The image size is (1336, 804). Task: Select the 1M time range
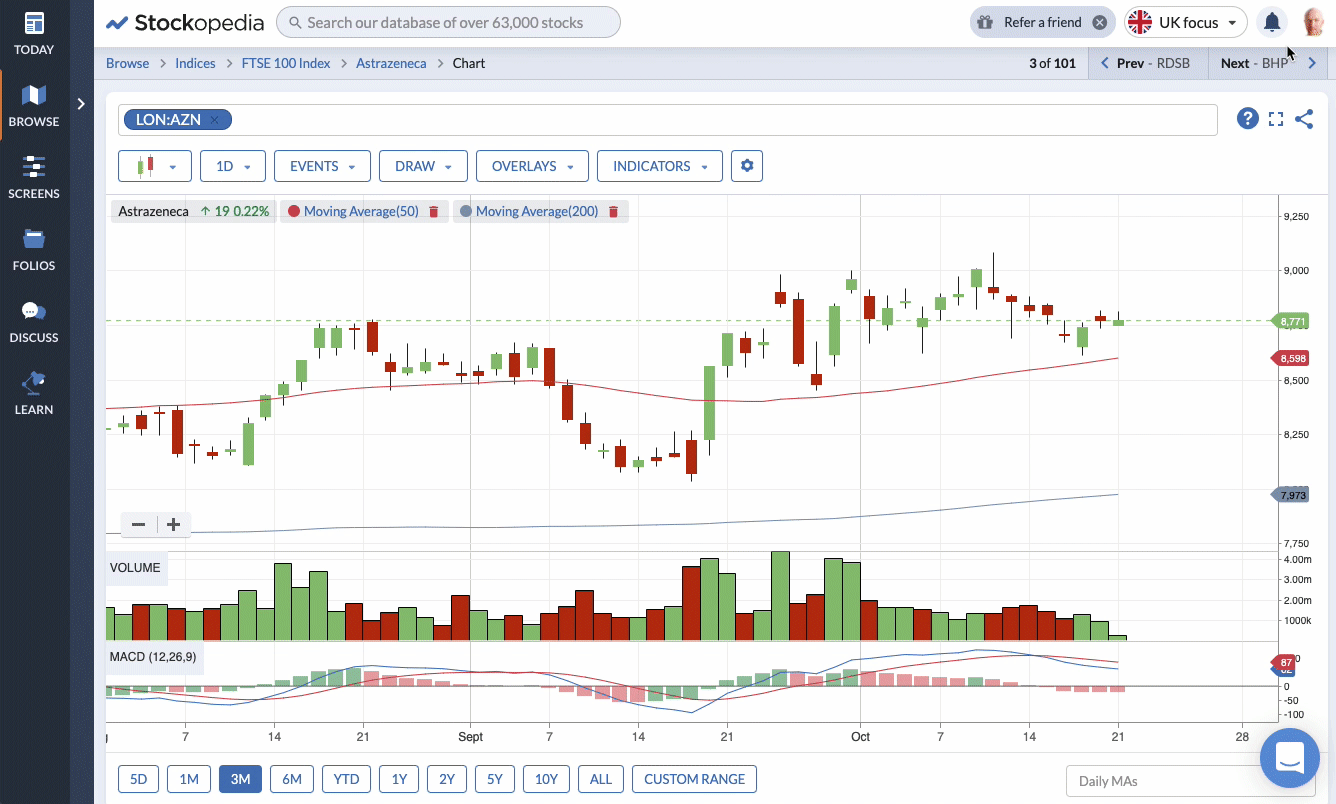[189, 779]
